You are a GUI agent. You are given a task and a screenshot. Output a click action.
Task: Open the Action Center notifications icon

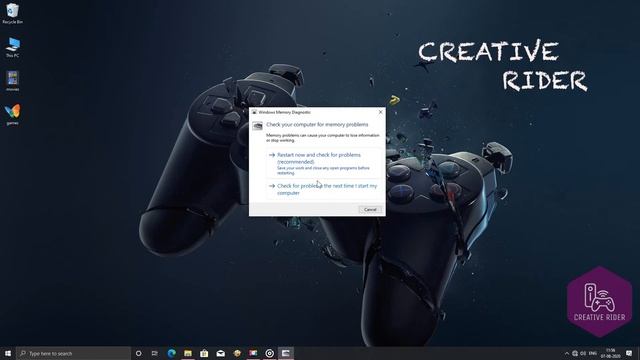[x=629, y=353]
